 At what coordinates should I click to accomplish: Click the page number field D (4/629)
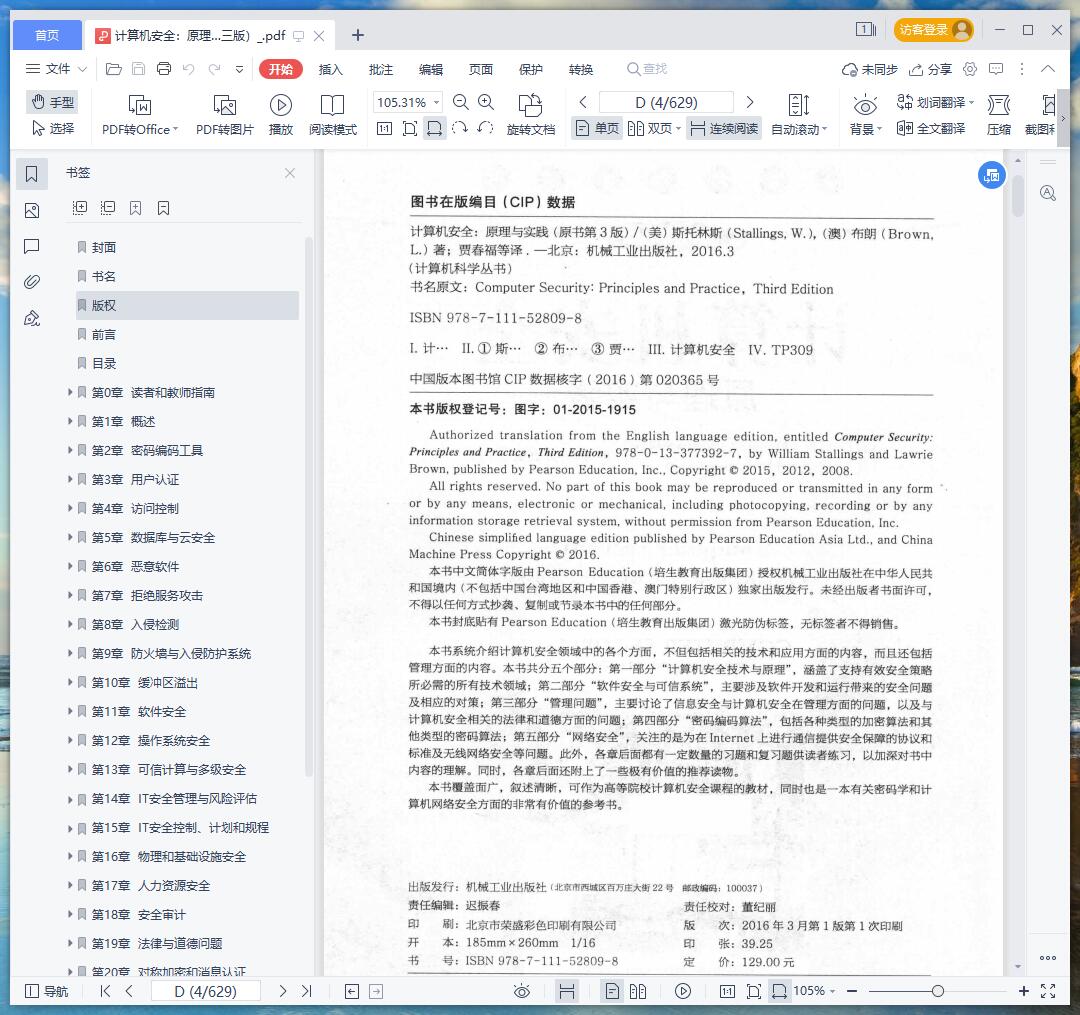pos(666,102)
